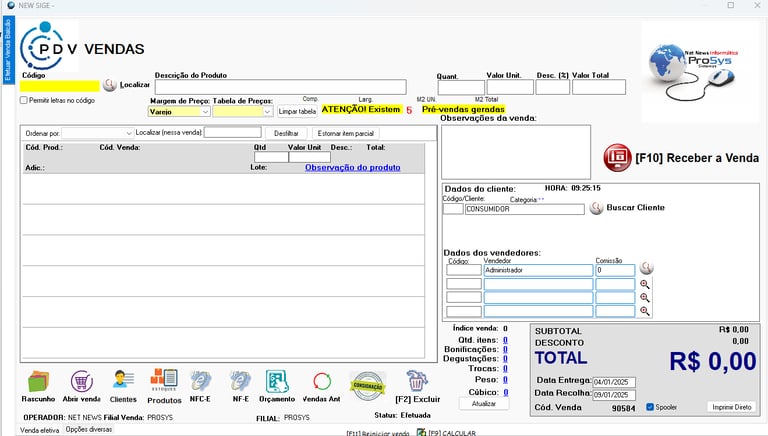The image size is (768, 436).
Task: Open the 'Observação do produto' link
Action: coord(352,167)
